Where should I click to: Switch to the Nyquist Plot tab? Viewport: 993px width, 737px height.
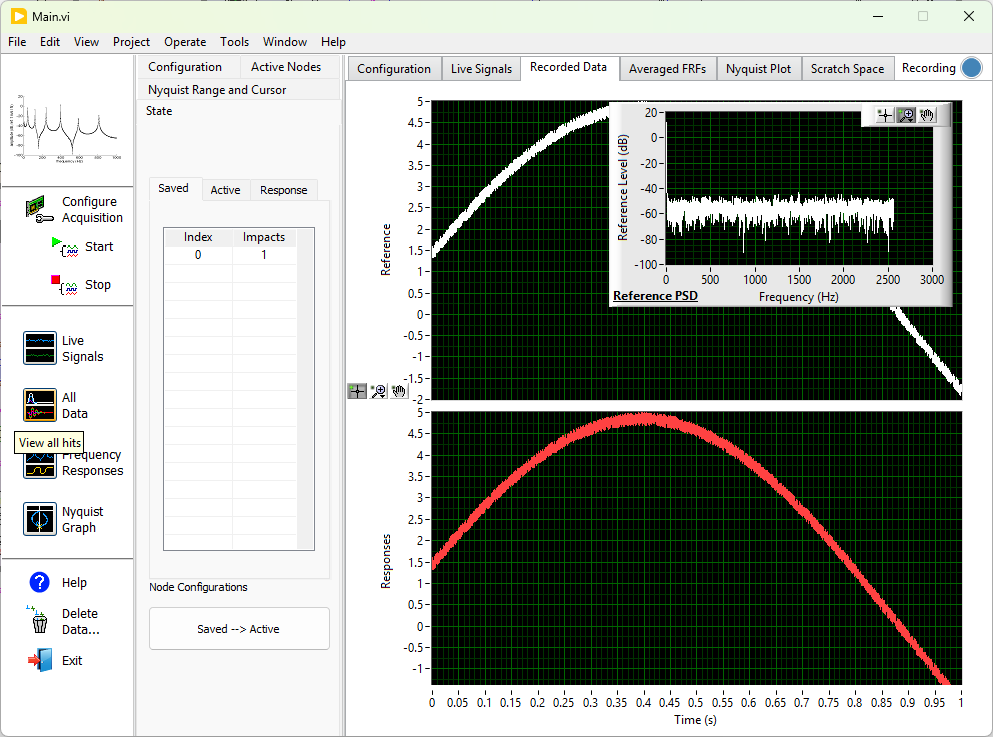[759, 68]
